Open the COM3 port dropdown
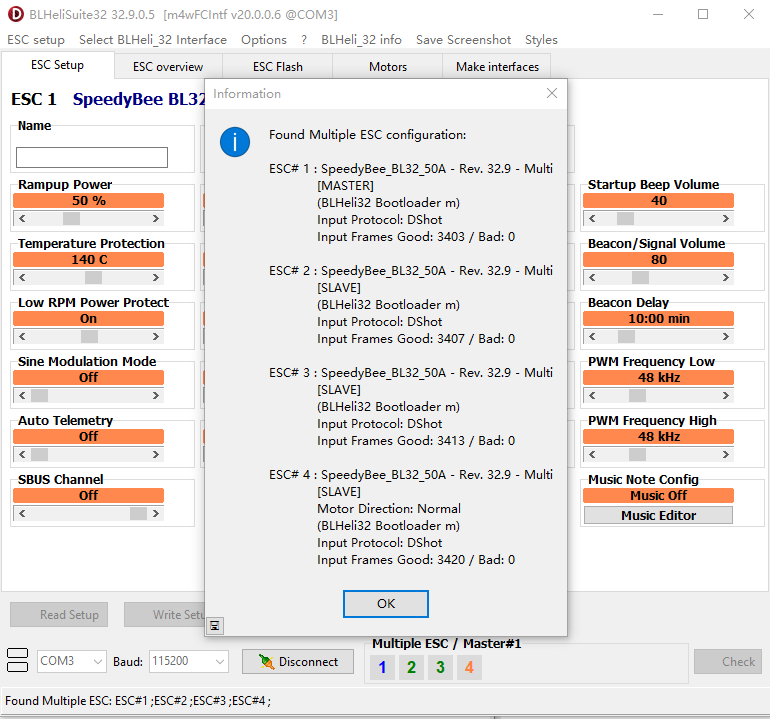 click(72, 661)
